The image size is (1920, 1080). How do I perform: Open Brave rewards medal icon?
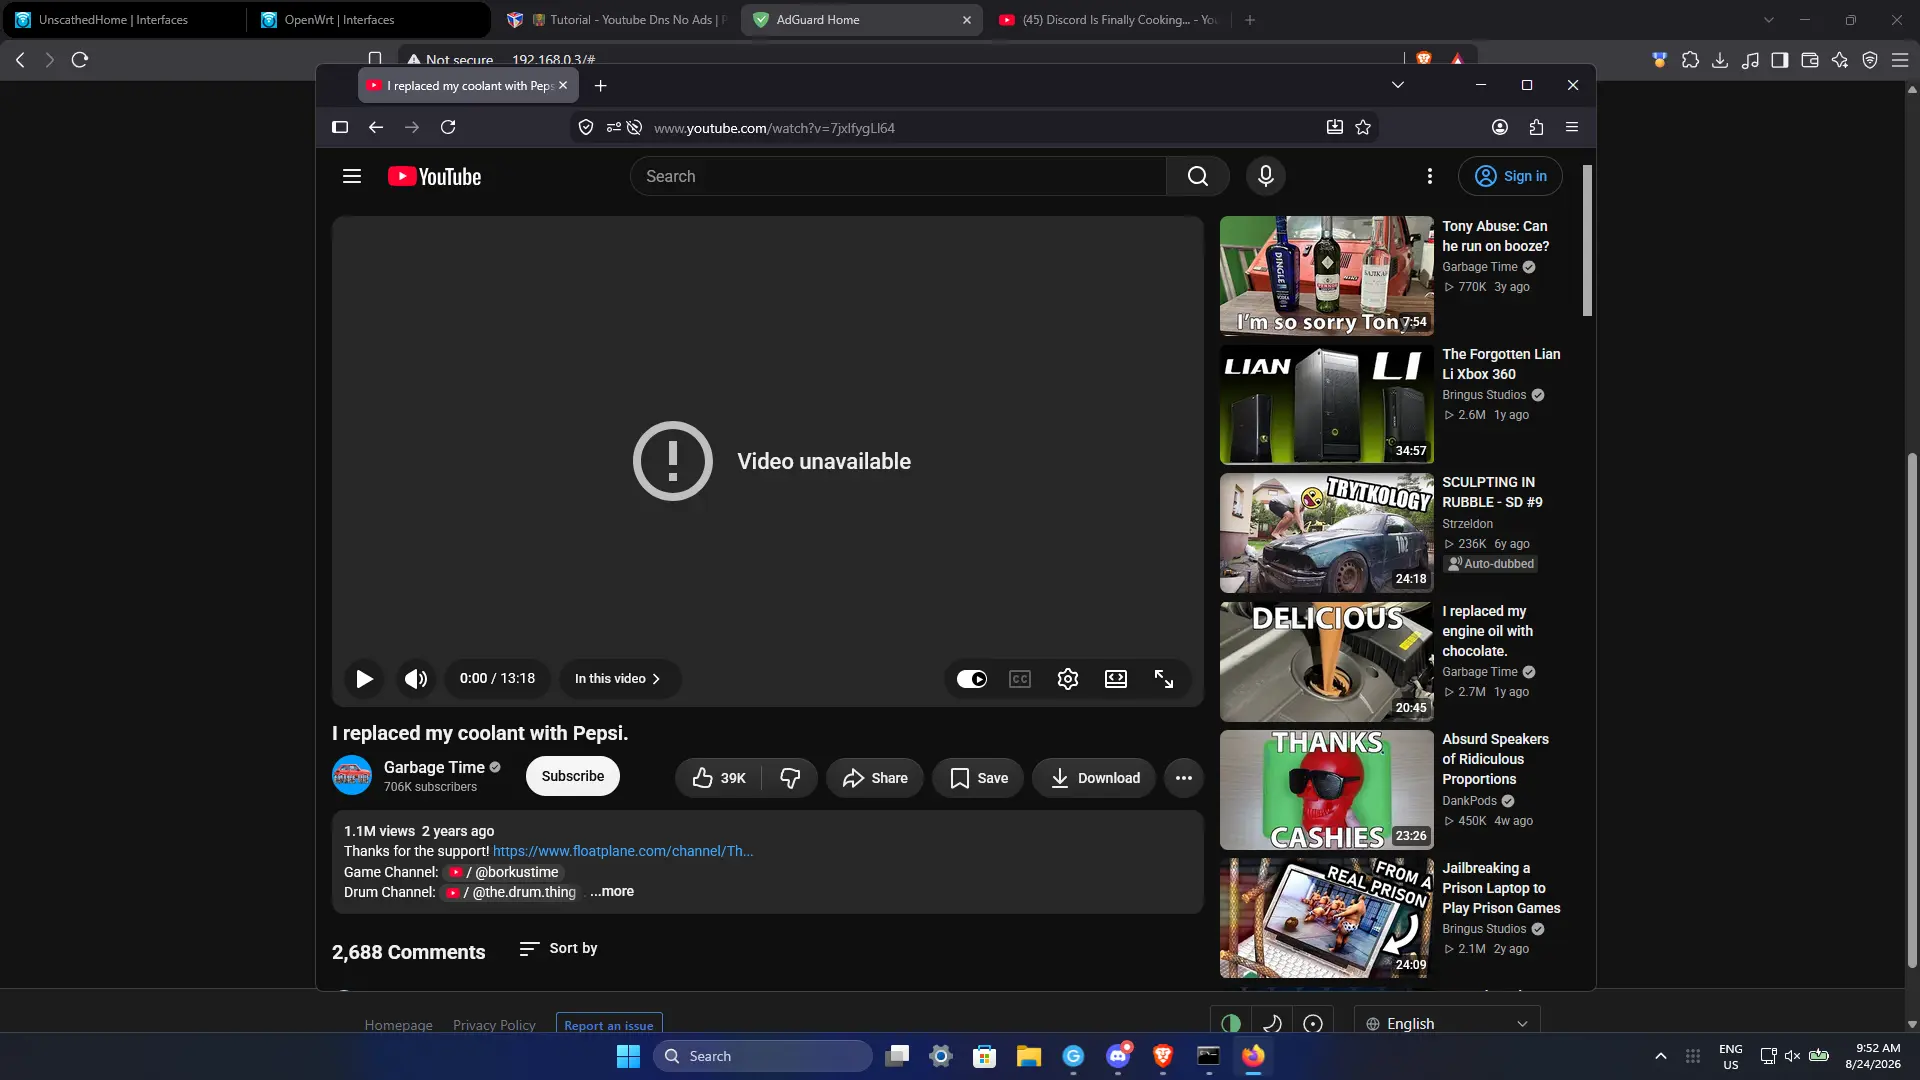1660,60
